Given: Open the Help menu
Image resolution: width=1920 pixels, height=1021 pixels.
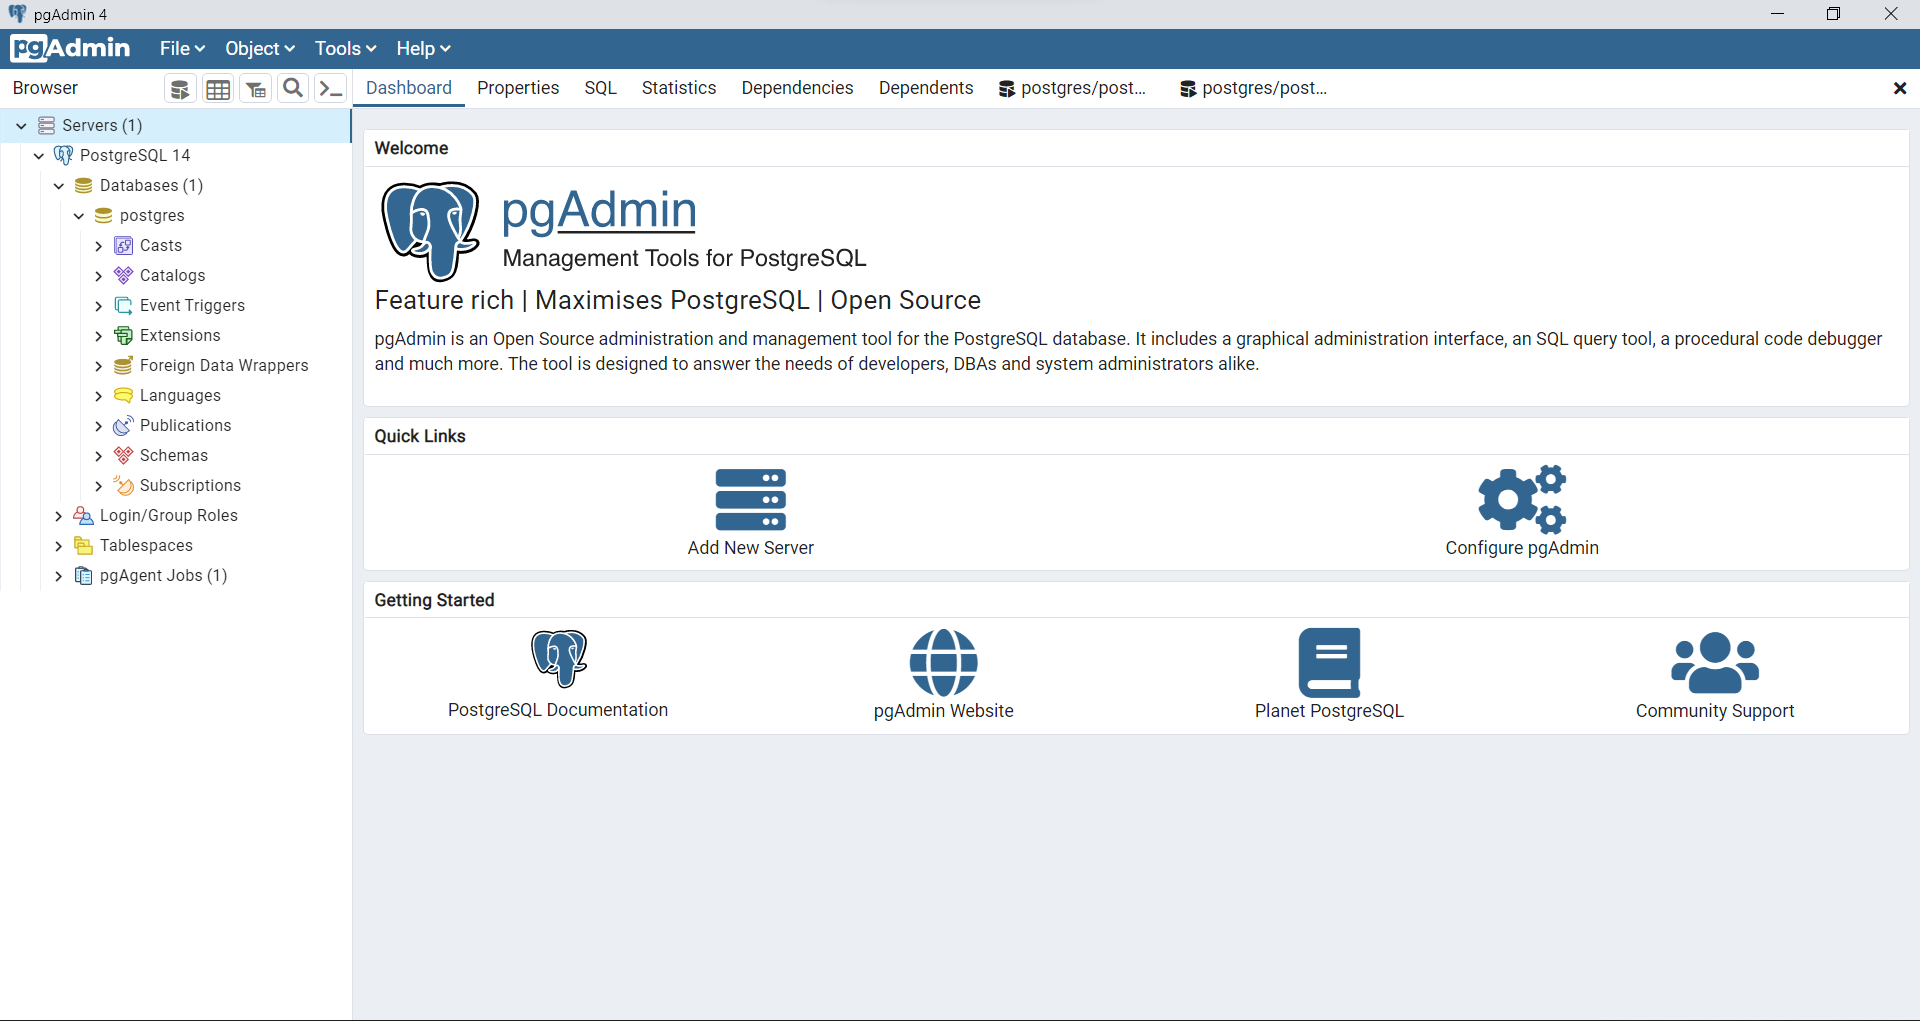Looking at the screenshot, I should 423,49.
